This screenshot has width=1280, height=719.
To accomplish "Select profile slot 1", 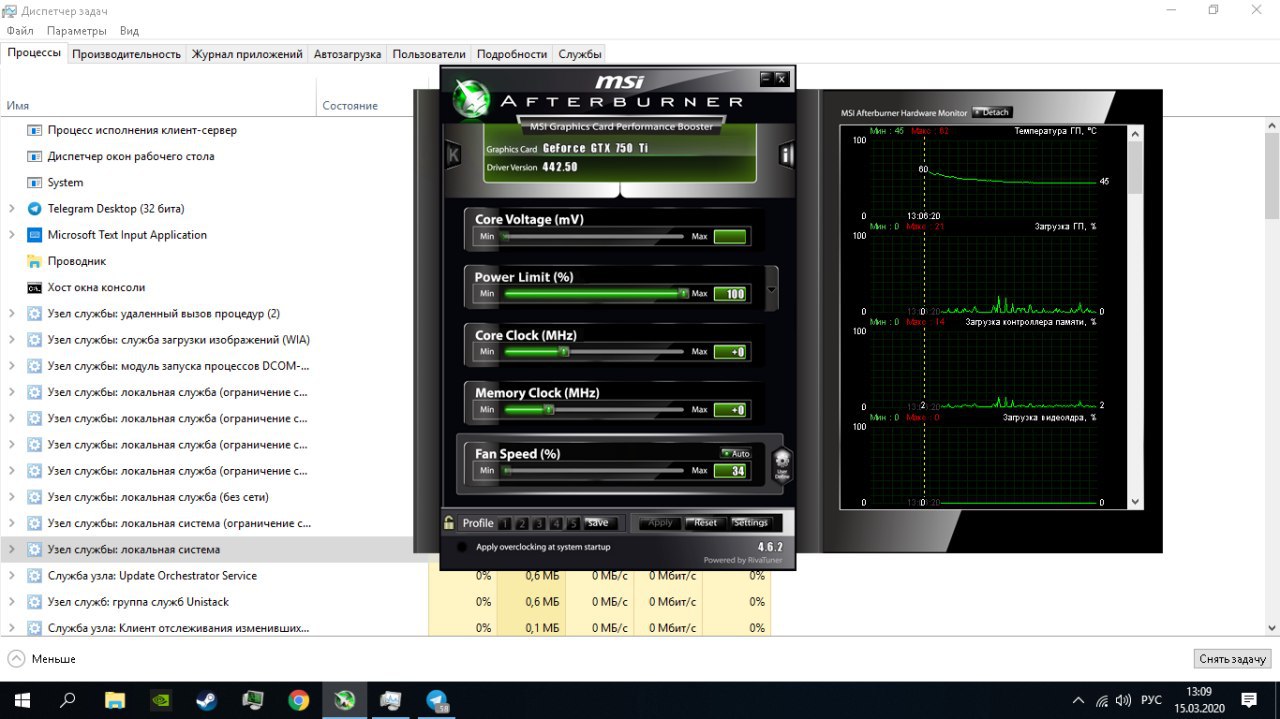I will click(505, 523).
